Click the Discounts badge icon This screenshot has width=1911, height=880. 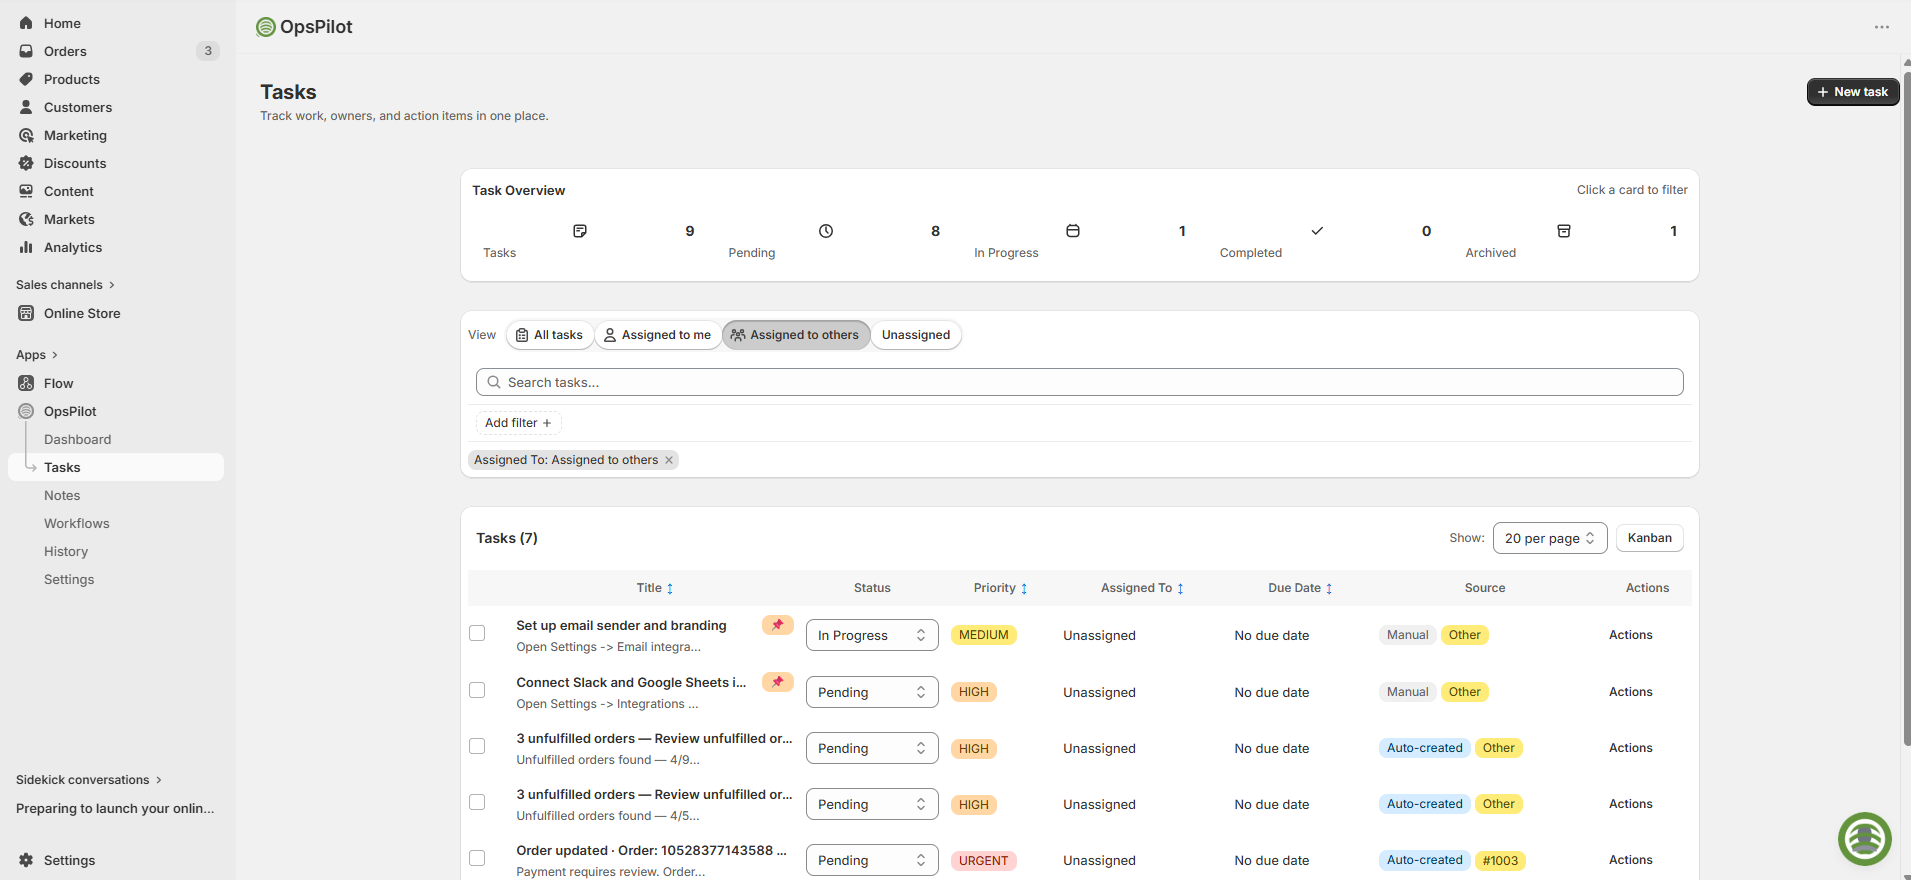pyautogui.click(x=26, y=163)
